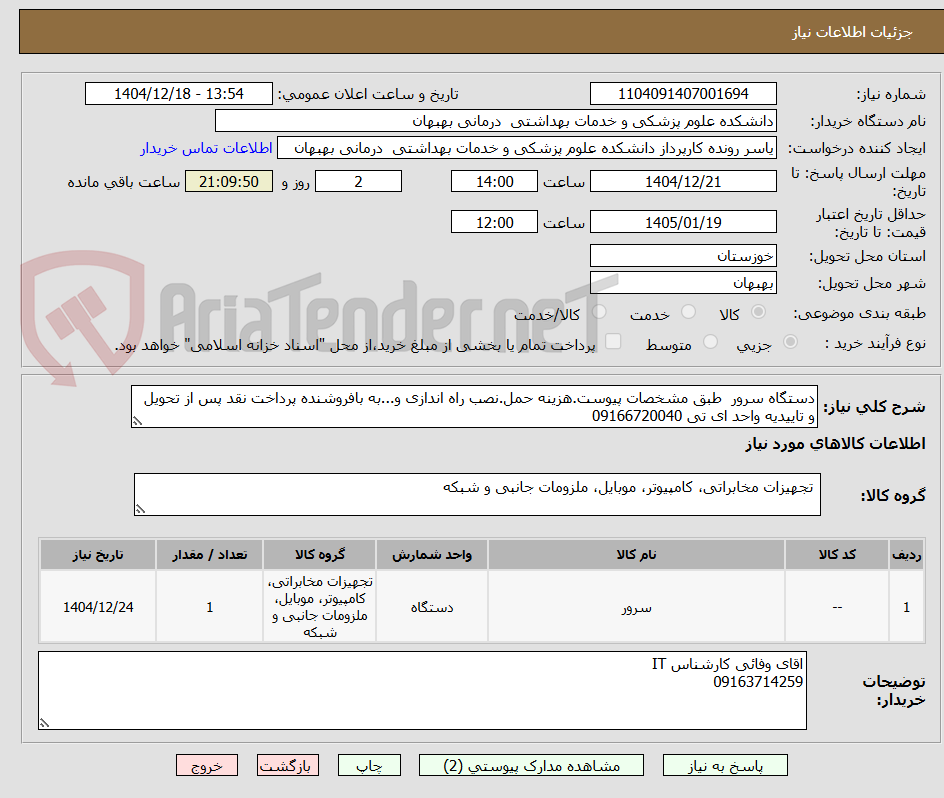Click the 'نام کالا' column header
Image resolution: width=944 pixels, height=798 pixels.
[x=636, y=555]
